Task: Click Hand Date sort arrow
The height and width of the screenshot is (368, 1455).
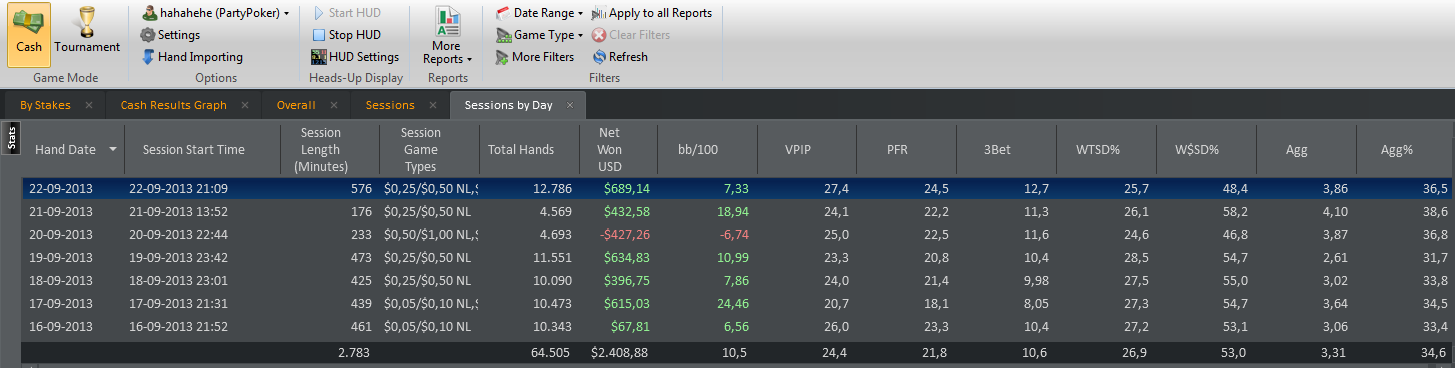Action: [113, 149]
